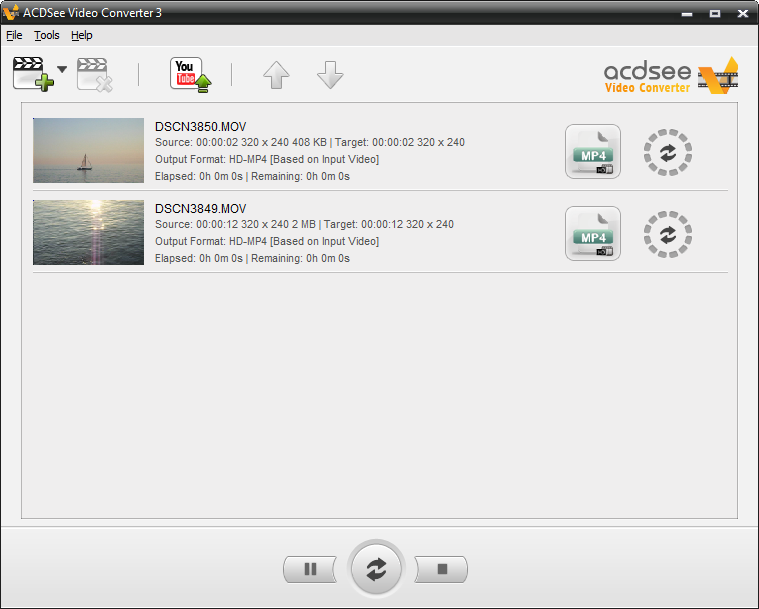This screenshot has width=759, height=609.
Task: Convert only DSCN3849.MOV with its circular icon
Action: point(668,234)
